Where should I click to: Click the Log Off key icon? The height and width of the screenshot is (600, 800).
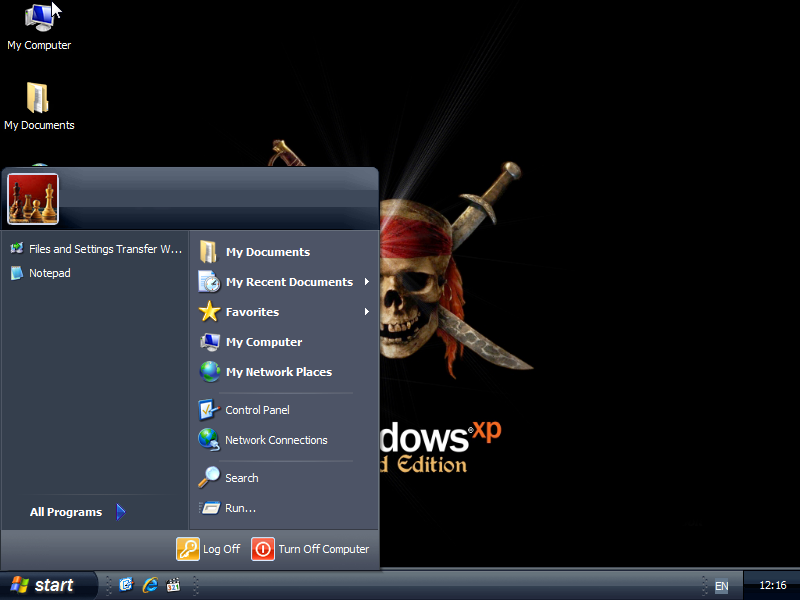click(x=188, y=549)
